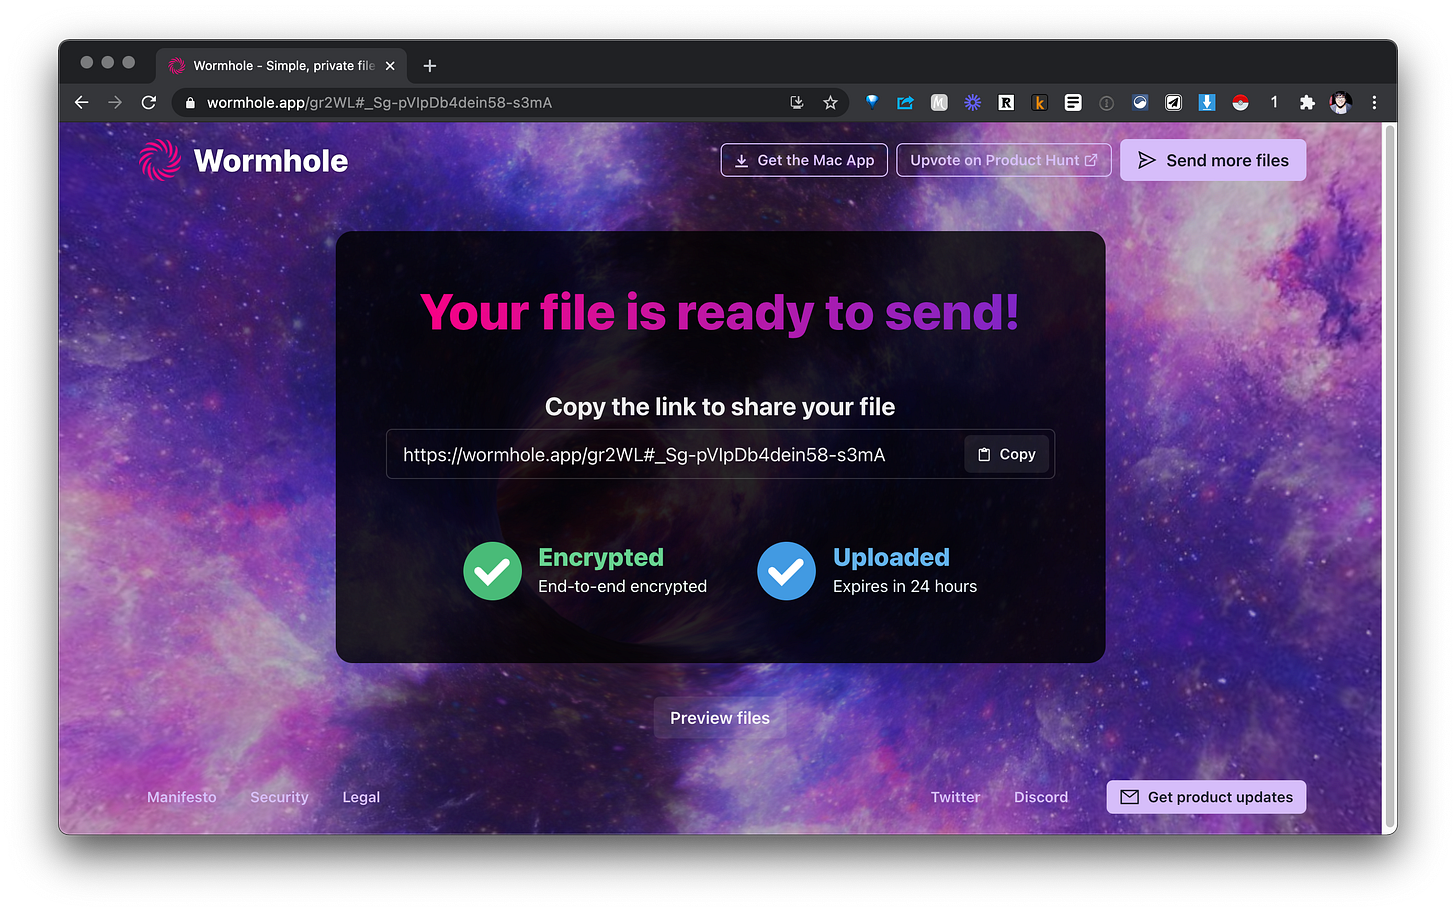Click Get the Mac App button

(804, 160)
